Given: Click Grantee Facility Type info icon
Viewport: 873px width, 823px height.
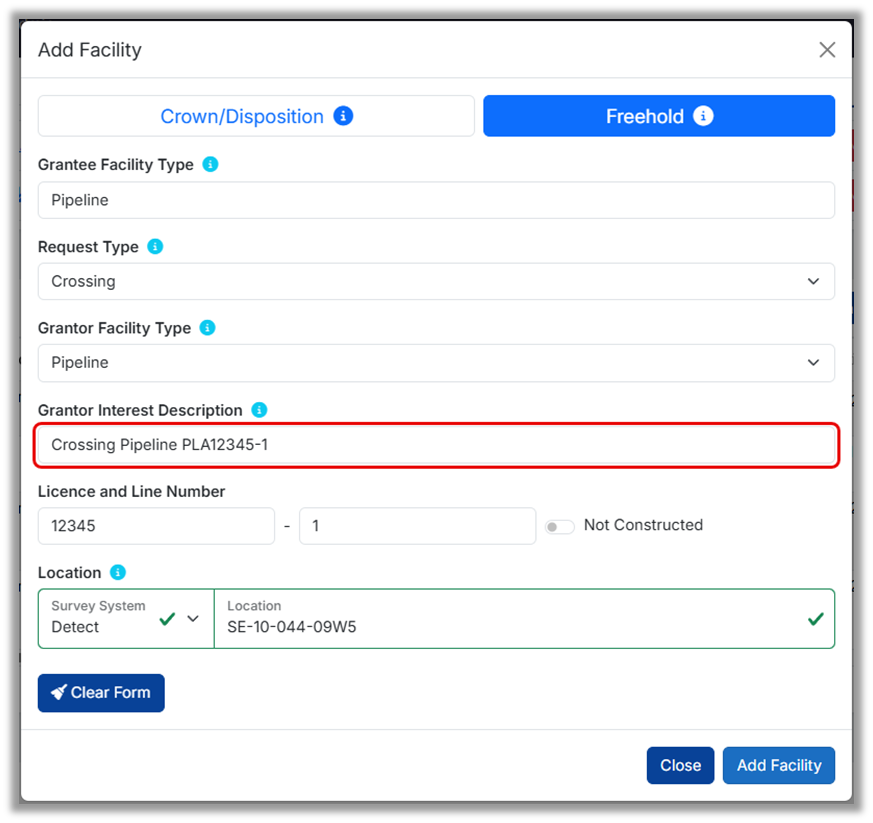Looking at the screenshot, I should point(210,164).
